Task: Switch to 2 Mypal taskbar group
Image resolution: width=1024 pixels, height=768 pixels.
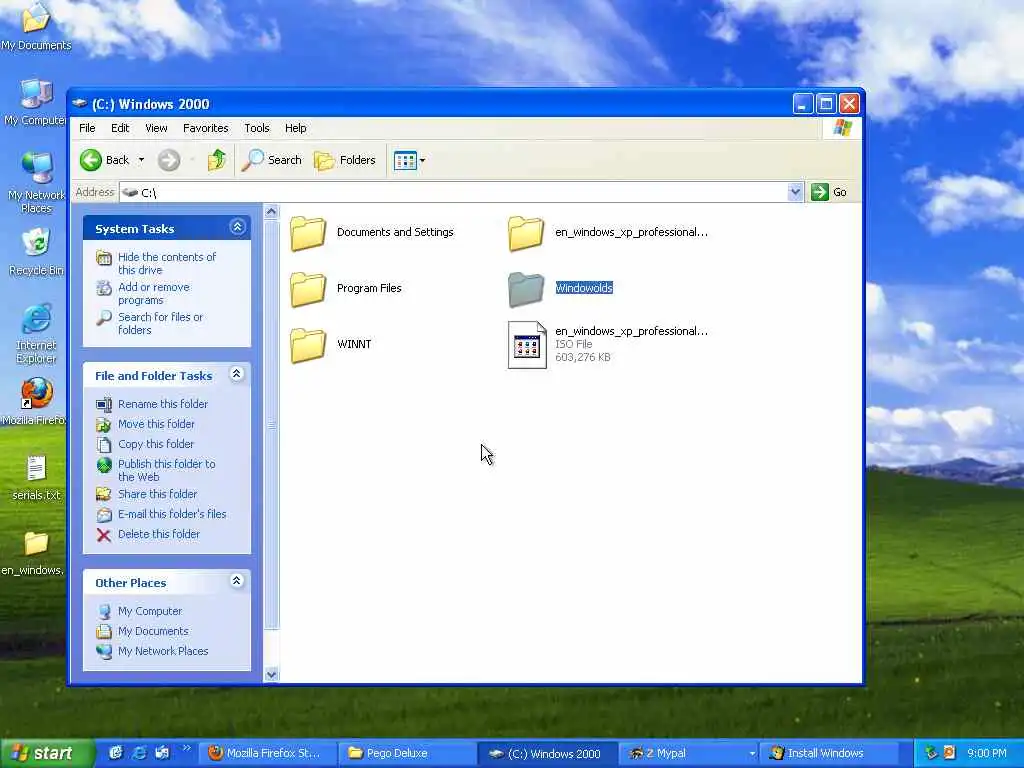Action: 688,754
